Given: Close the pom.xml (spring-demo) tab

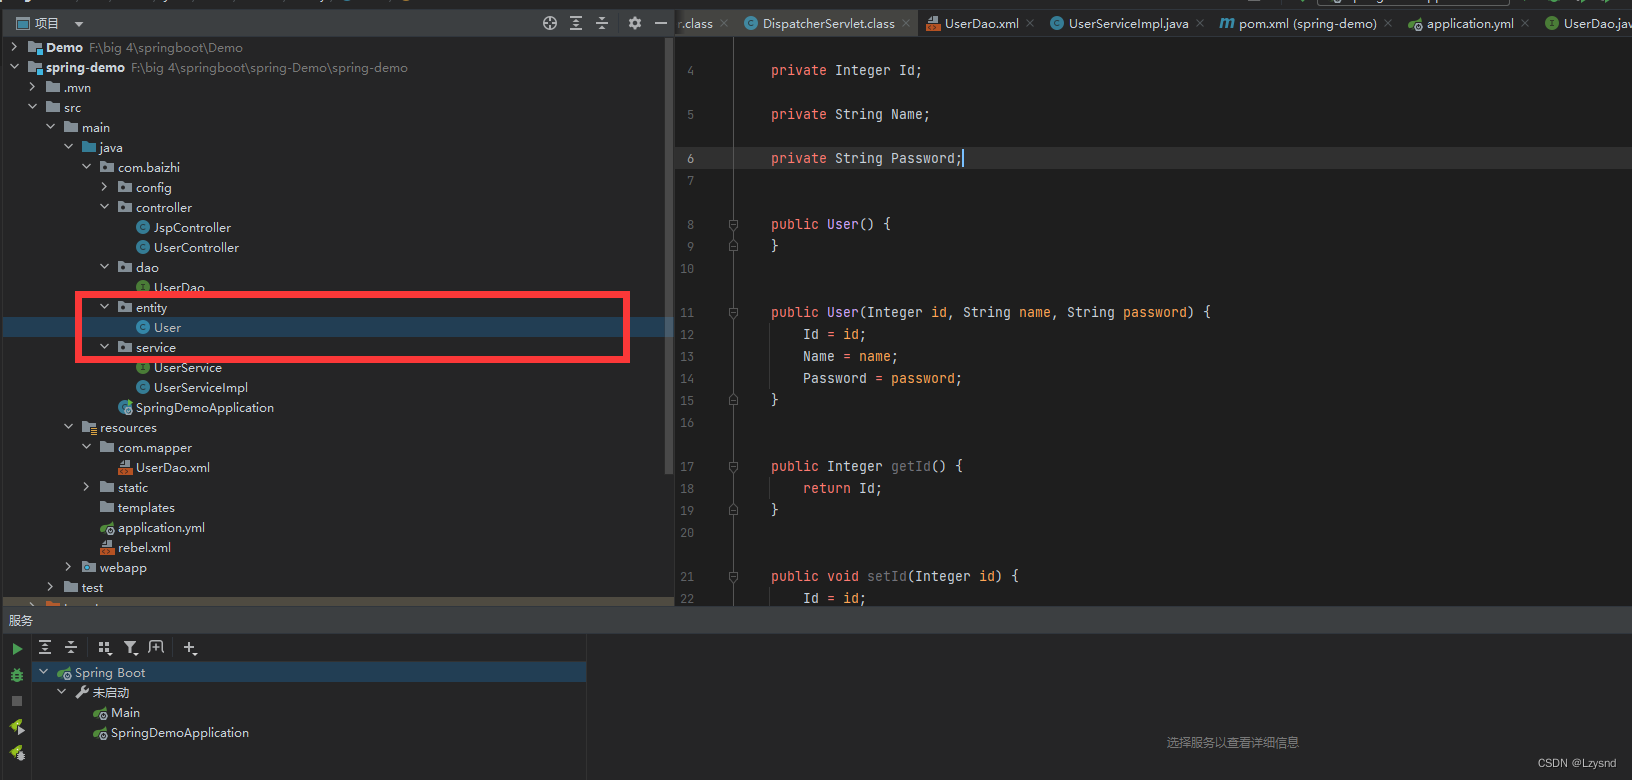Looking at the screenshot, I should tap(1388, 24).
